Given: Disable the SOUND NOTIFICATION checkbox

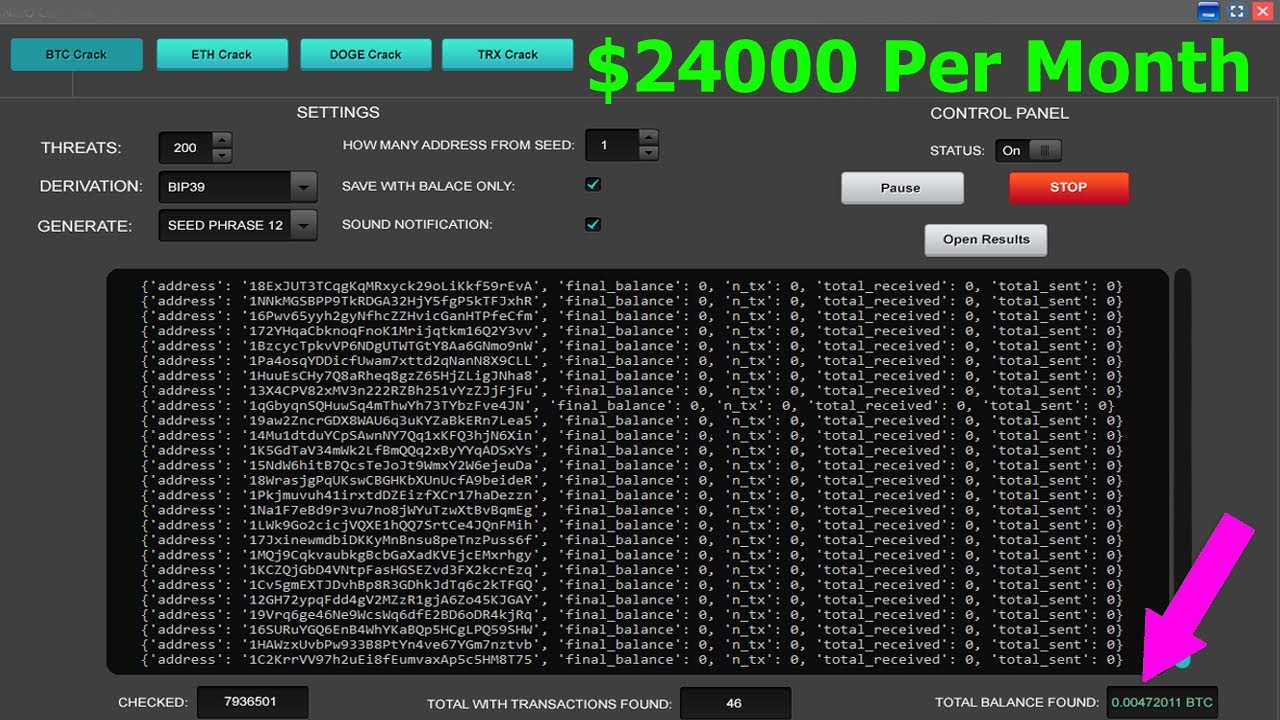Looking at the screenshot, I should [593, 224].
